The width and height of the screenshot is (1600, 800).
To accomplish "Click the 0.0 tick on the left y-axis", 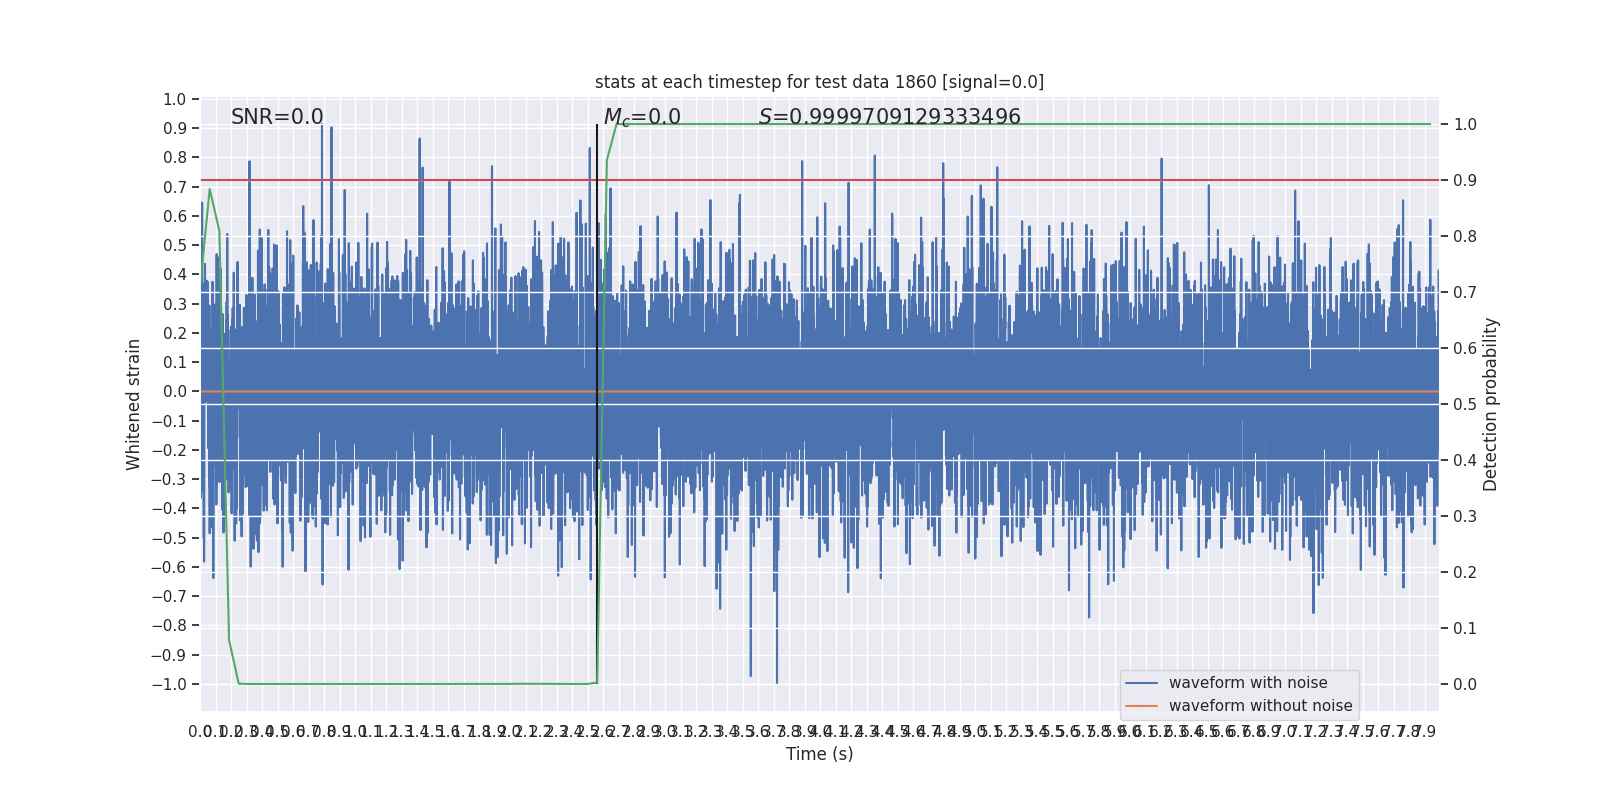I will coord(175,391).
